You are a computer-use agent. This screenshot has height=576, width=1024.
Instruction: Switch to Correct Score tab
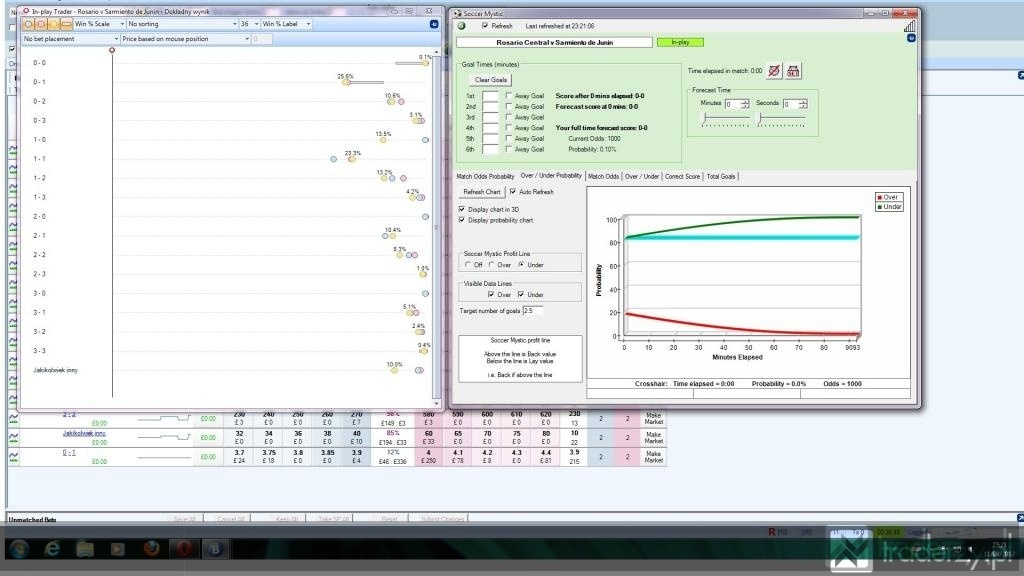tap(682, 176)
